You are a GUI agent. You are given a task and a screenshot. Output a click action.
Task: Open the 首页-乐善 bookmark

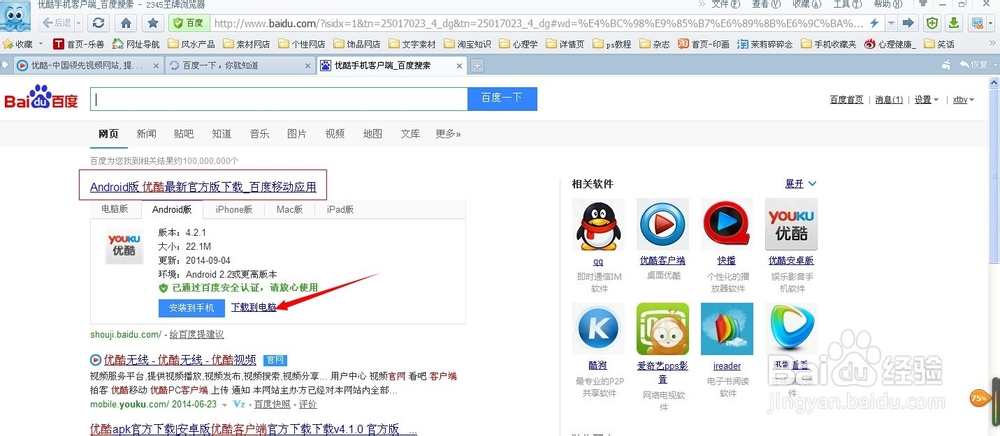coord(78,45)
